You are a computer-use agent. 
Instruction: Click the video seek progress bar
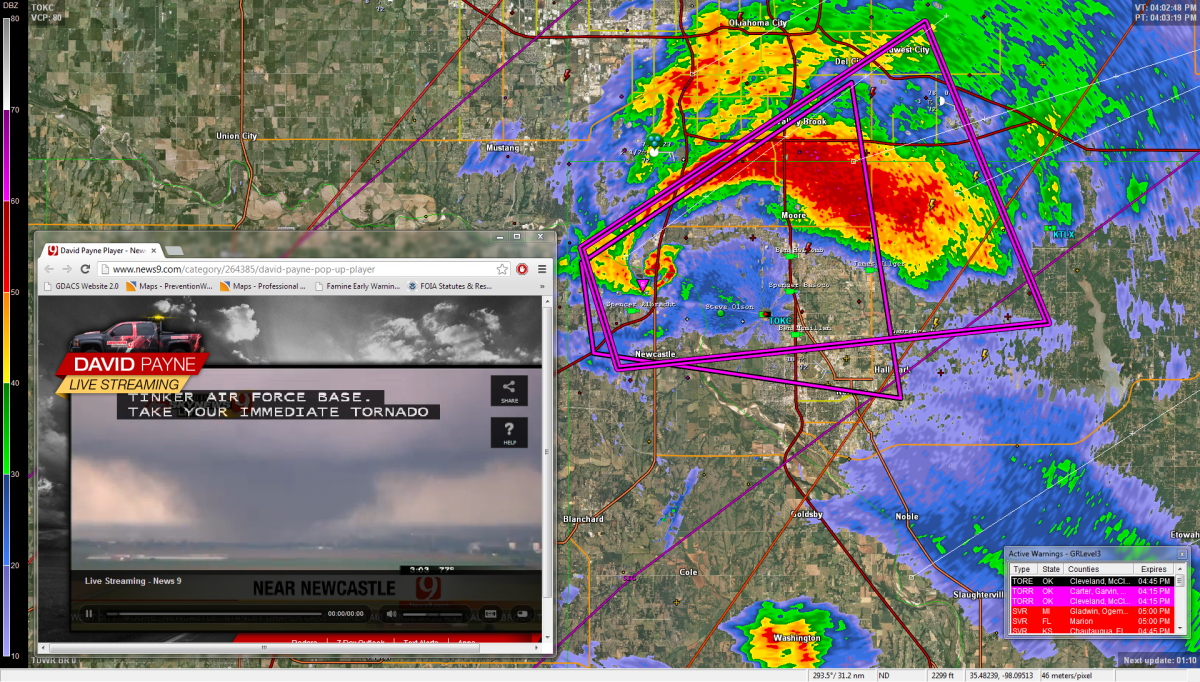pyautogui.click(x=215, y=614)
